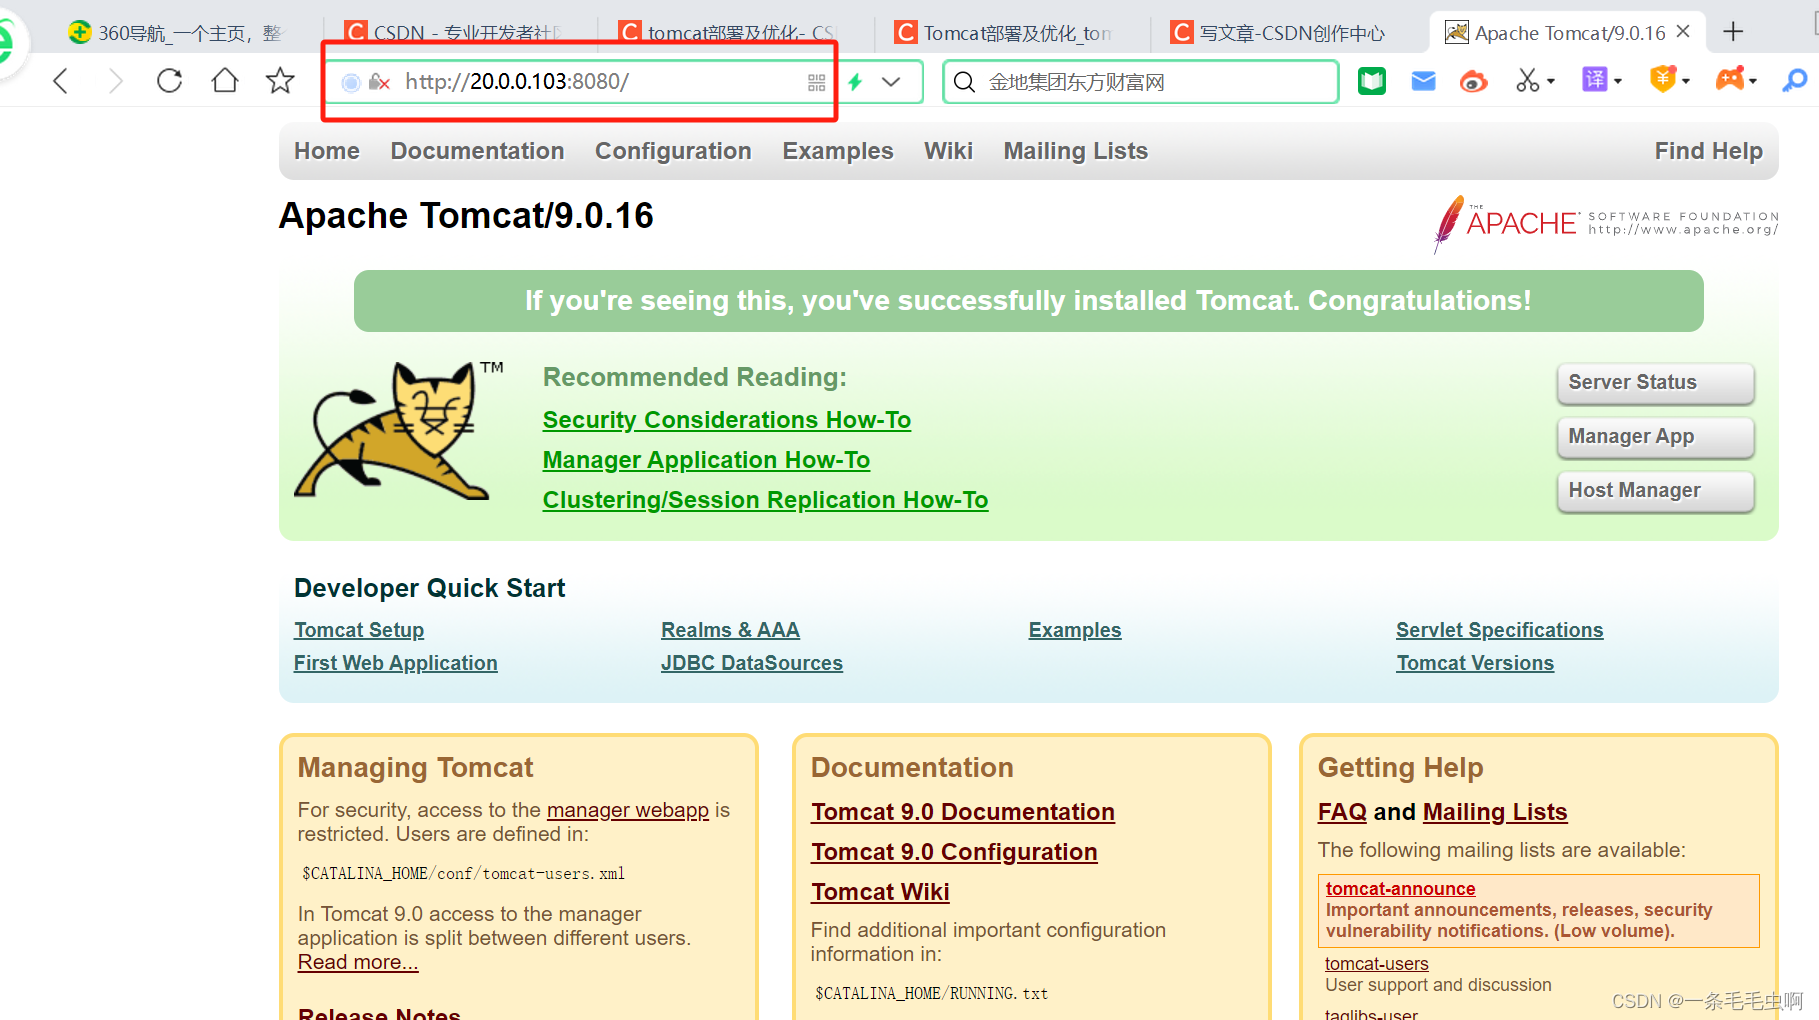Click the Manager App button
Screen dimensions: 1819x1020
coord(1655,437)
